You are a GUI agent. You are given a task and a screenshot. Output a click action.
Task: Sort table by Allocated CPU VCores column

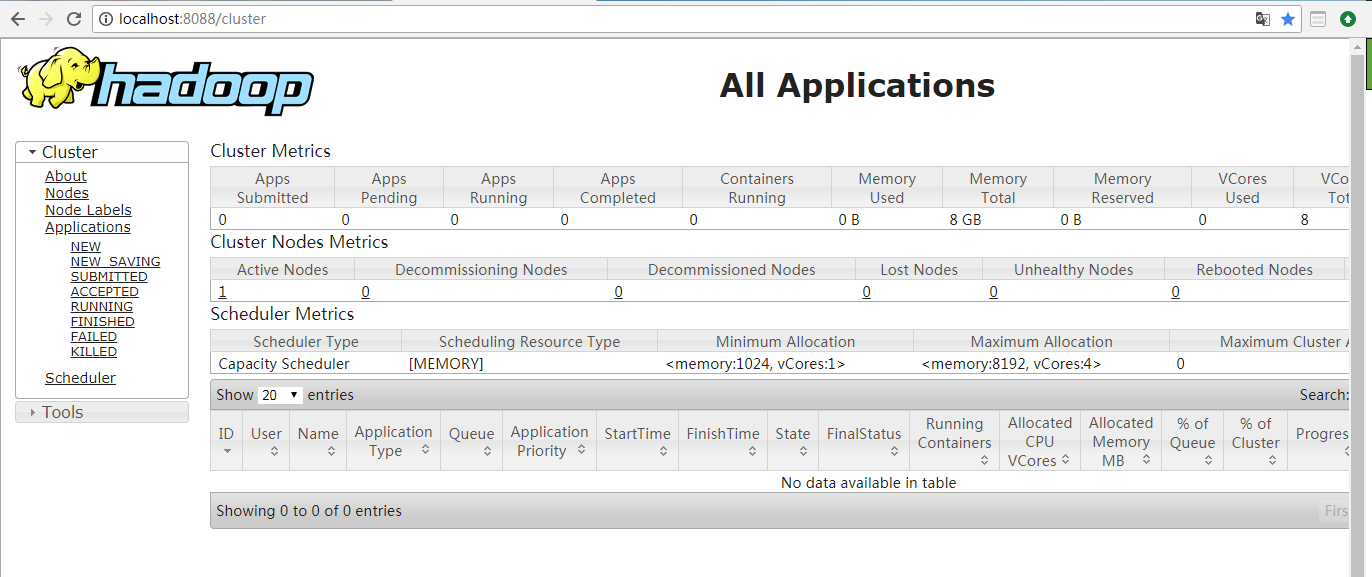(1040, 441)
